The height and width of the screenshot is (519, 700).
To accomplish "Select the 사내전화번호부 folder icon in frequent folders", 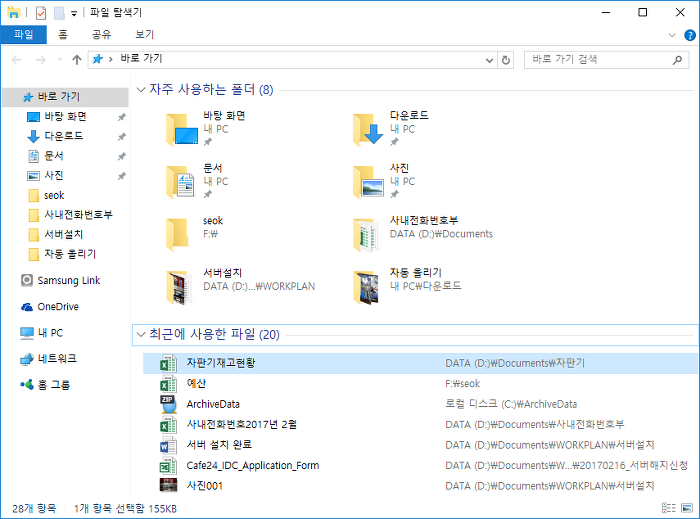I will [x=366, y=234].
